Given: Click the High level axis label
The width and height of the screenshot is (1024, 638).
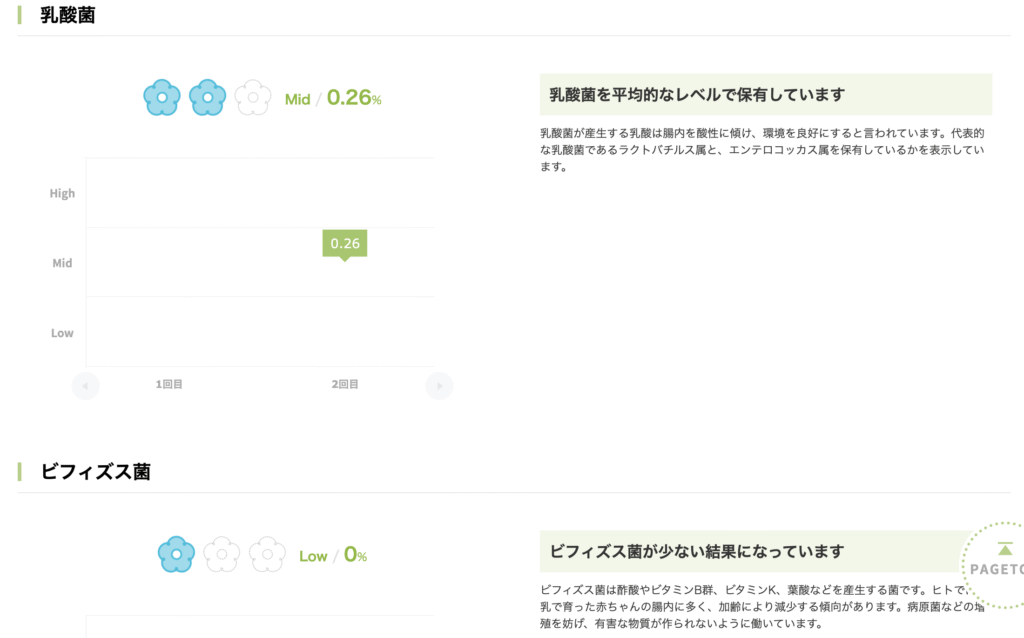Looking at the screenshot, I should click(x=62, y=193).
